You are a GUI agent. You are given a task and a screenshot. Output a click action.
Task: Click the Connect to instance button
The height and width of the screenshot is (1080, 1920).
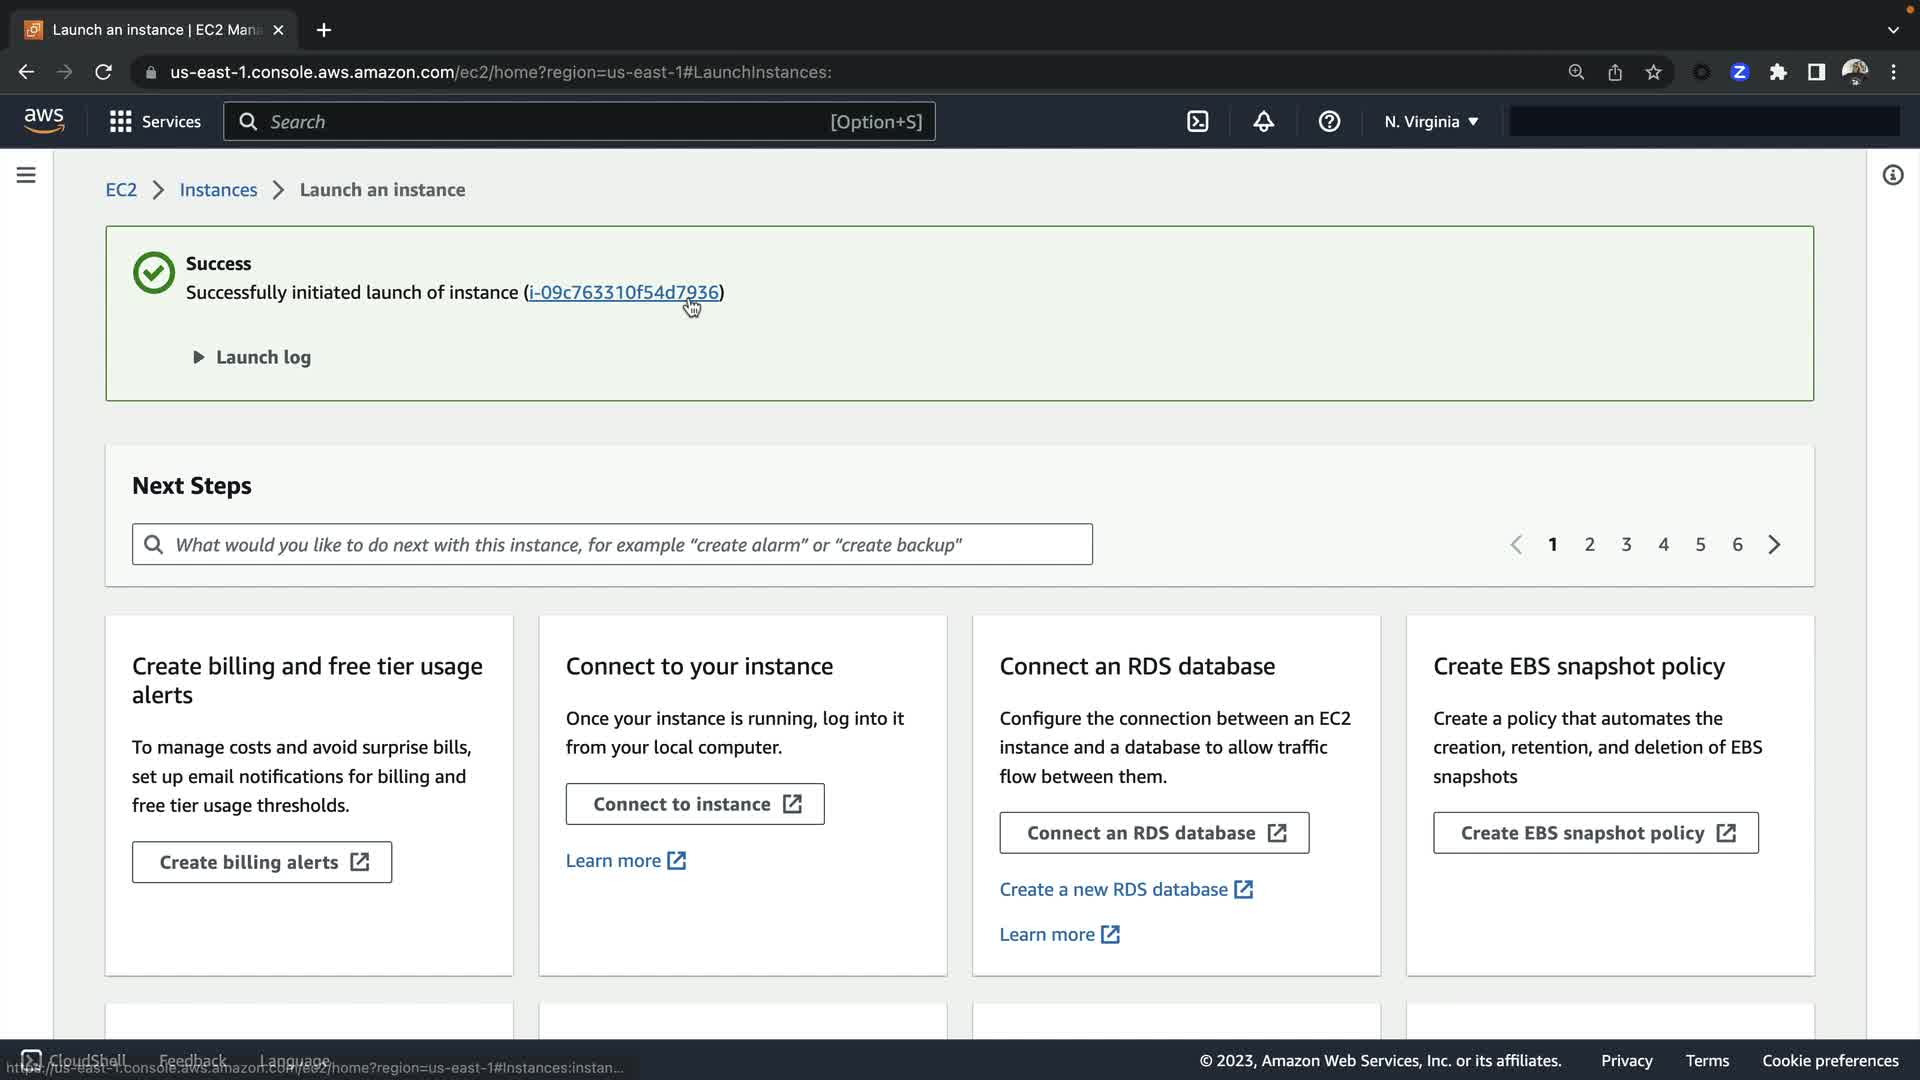(x=695, y=804)
